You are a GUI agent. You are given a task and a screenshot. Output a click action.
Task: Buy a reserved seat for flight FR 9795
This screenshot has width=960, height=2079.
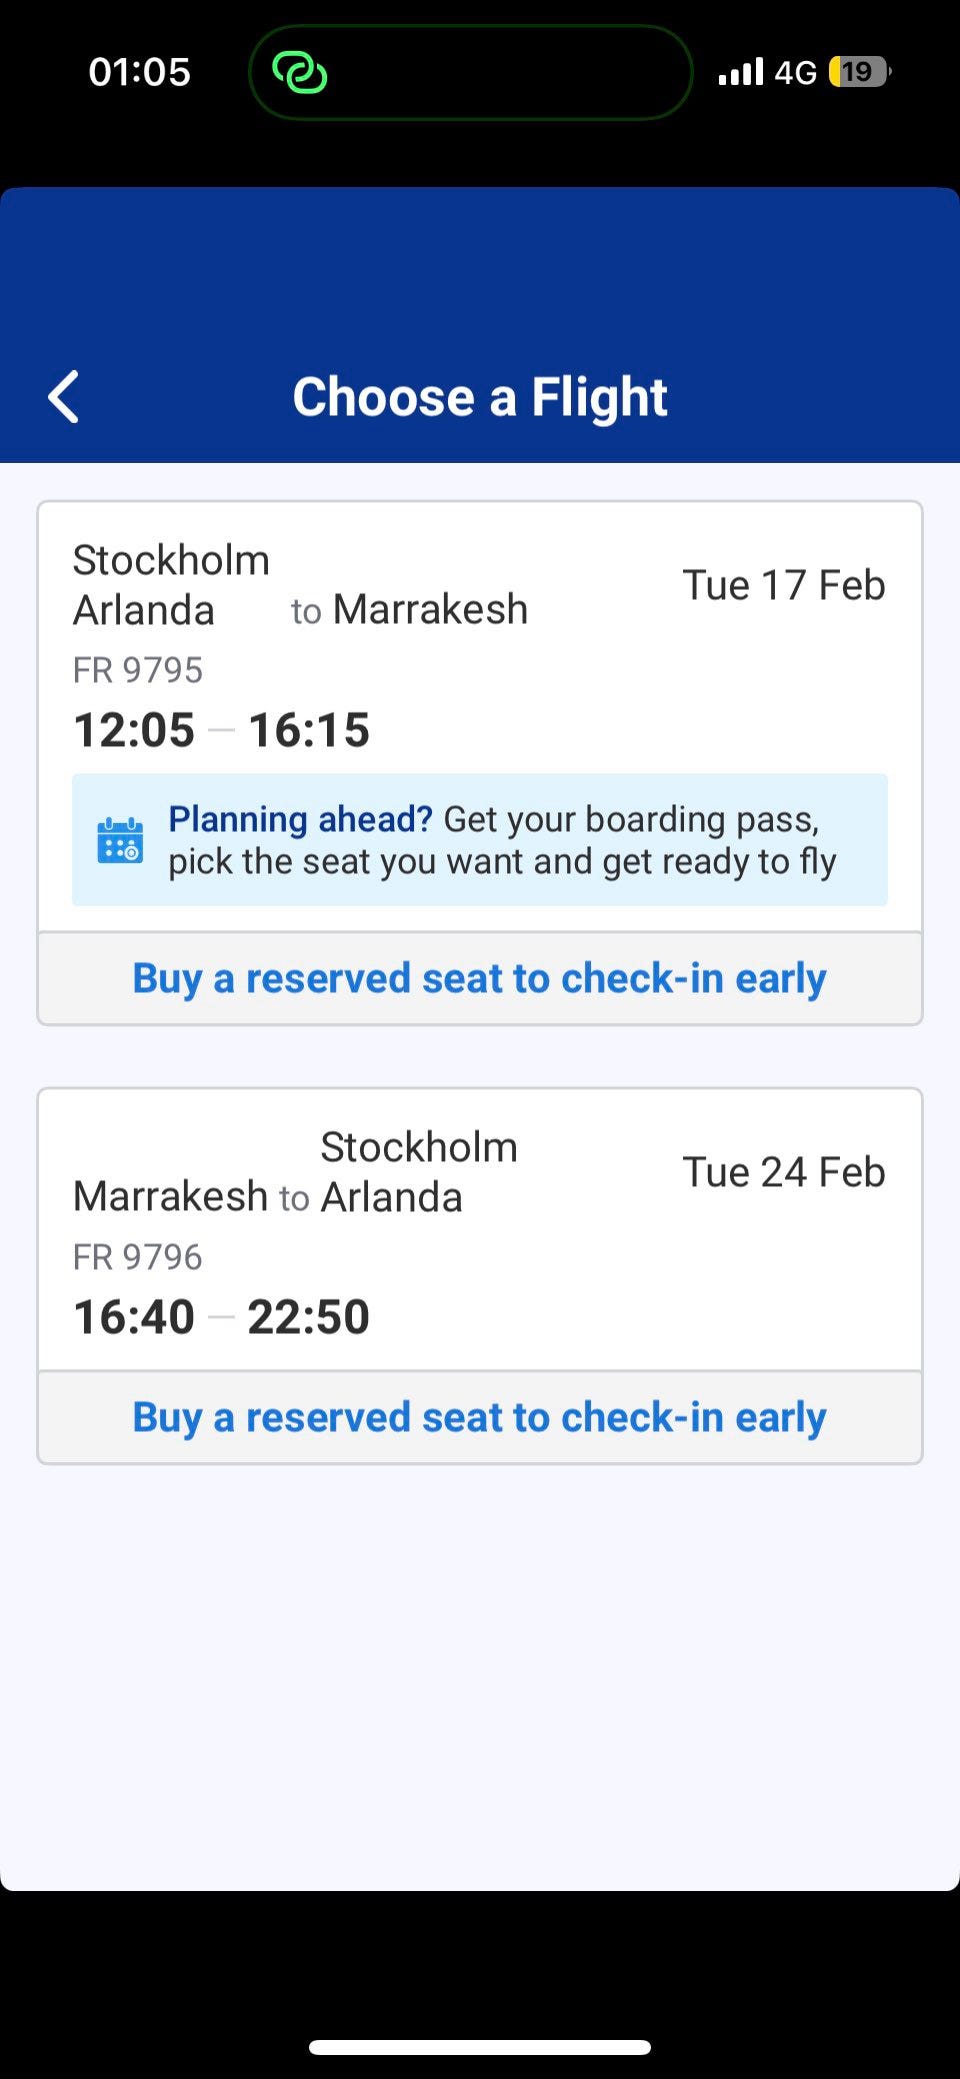click(x=479, y=978)
